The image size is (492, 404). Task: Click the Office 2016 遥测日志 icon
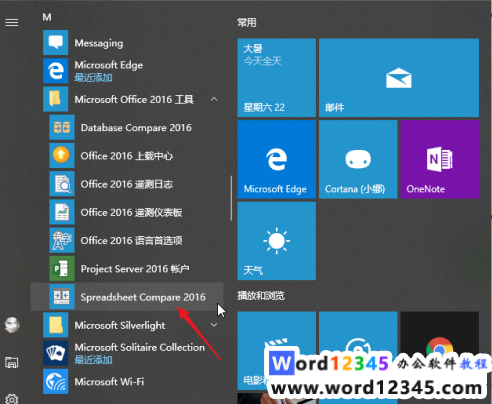click(x=62, y=184)
